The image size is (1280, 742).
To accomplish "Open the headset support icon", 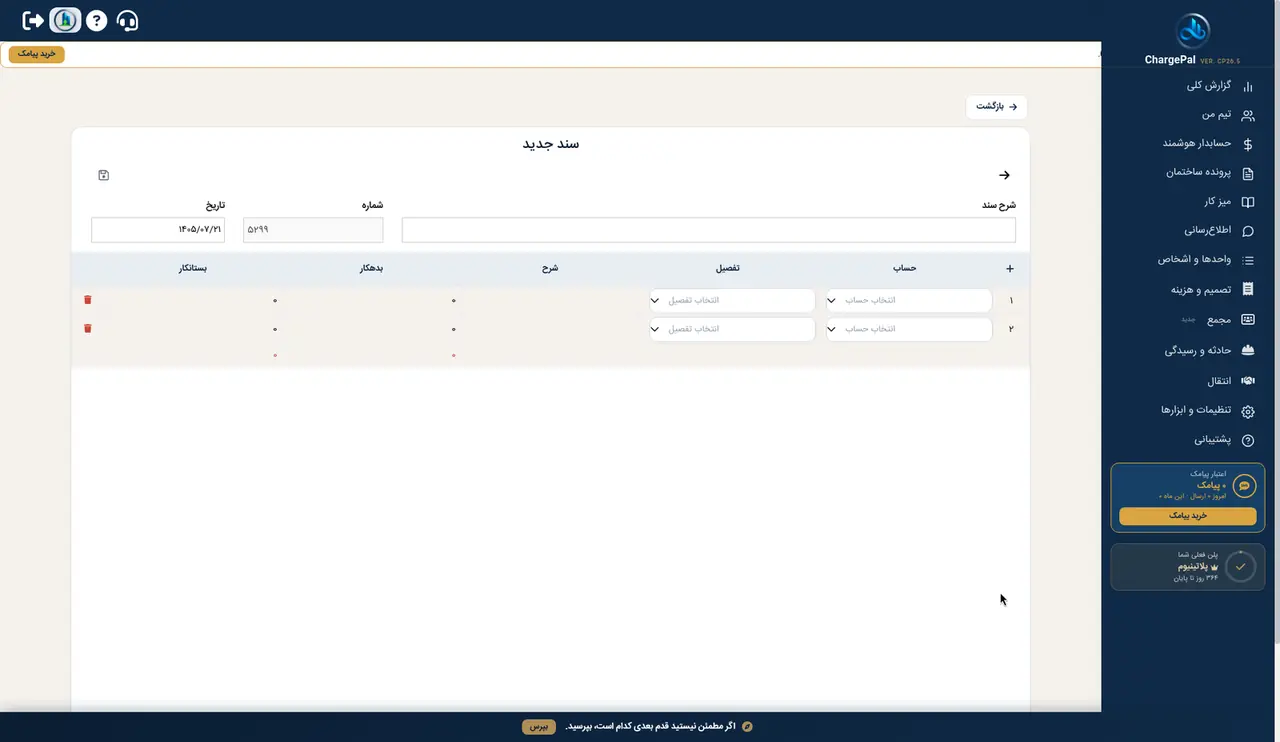I will click(x=127, y=20).
